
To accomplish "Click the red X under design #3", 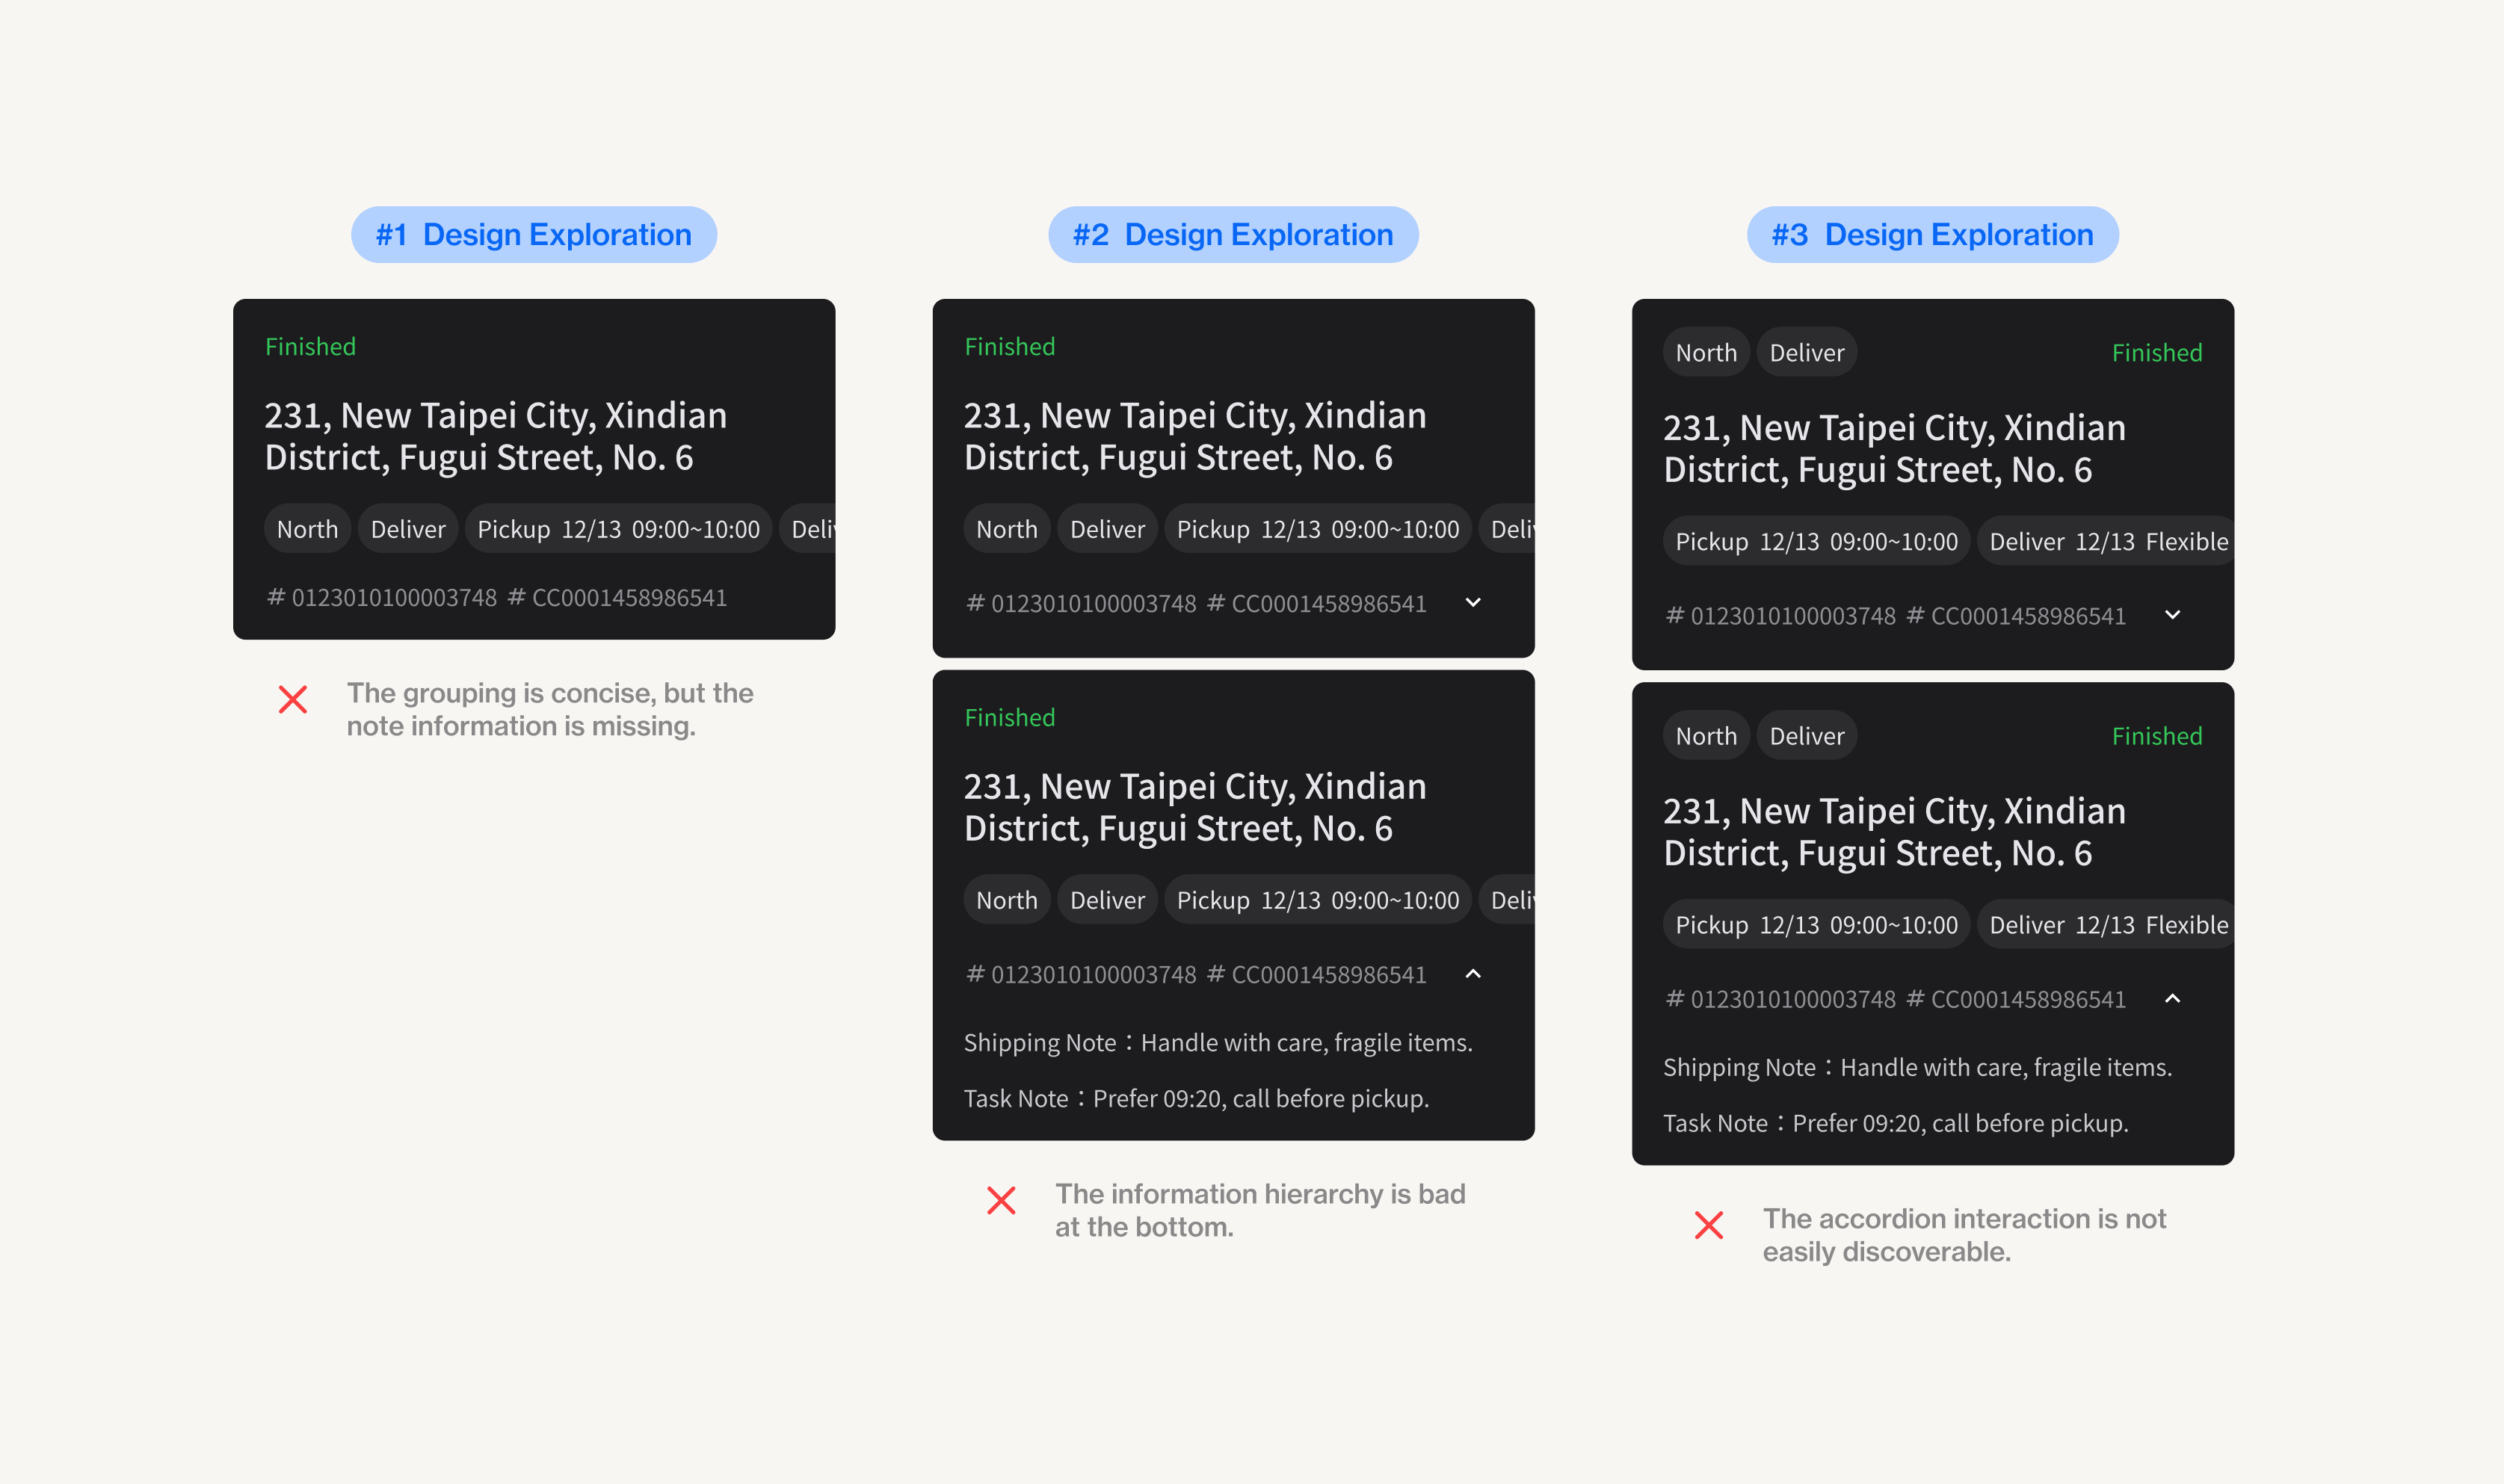I will (x=1709, y=1225).
